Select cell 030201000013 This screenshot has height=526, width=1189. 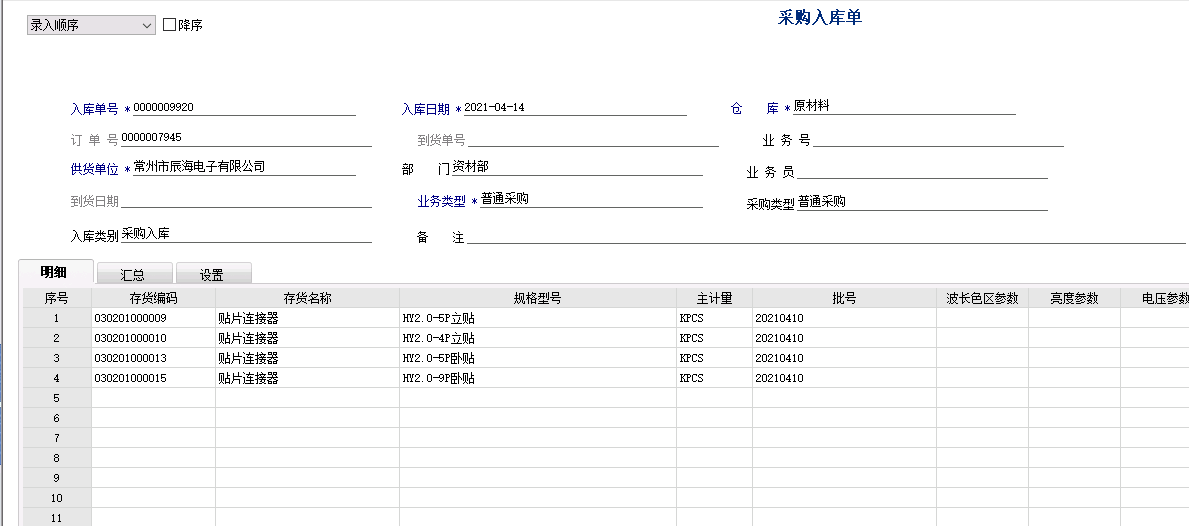coord(153,358)
